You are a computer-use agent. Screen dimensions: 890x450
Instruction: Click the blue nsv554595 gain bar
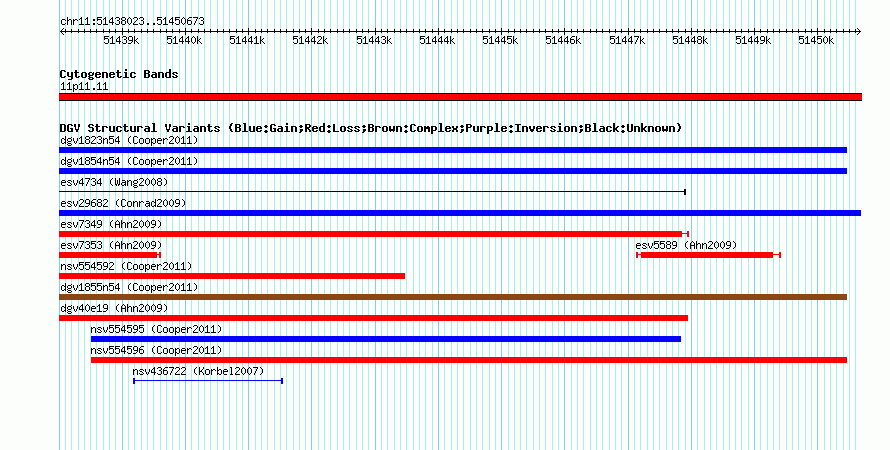click(x=386, y=339)
